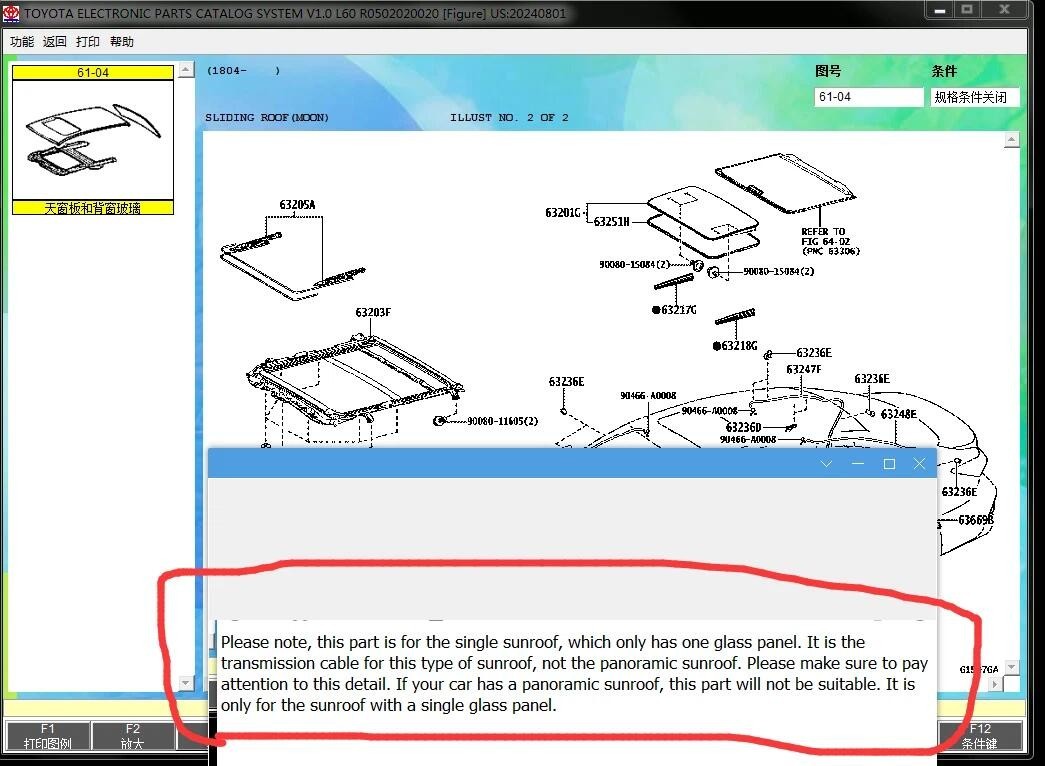This screenshot has width=1045, height=766.
Task: Click the 图号 input field showing 61-04
Action: click(x=868, y=97)
